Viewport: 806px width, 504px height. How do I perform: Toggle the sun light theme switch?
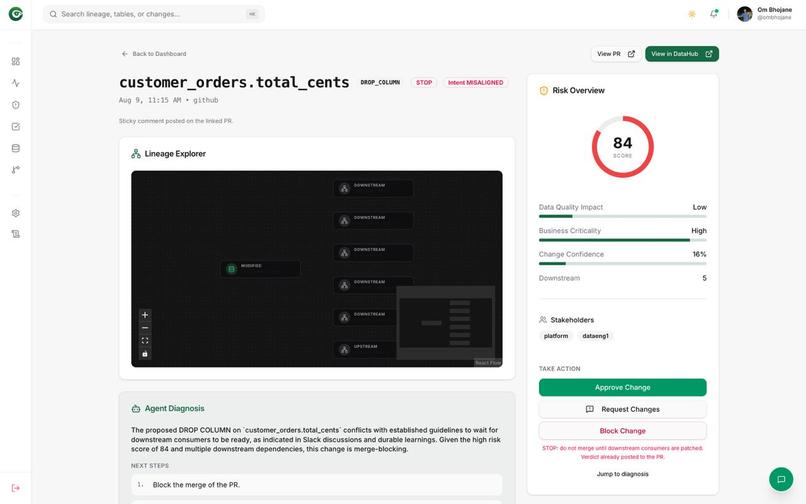tap(692, 14)
